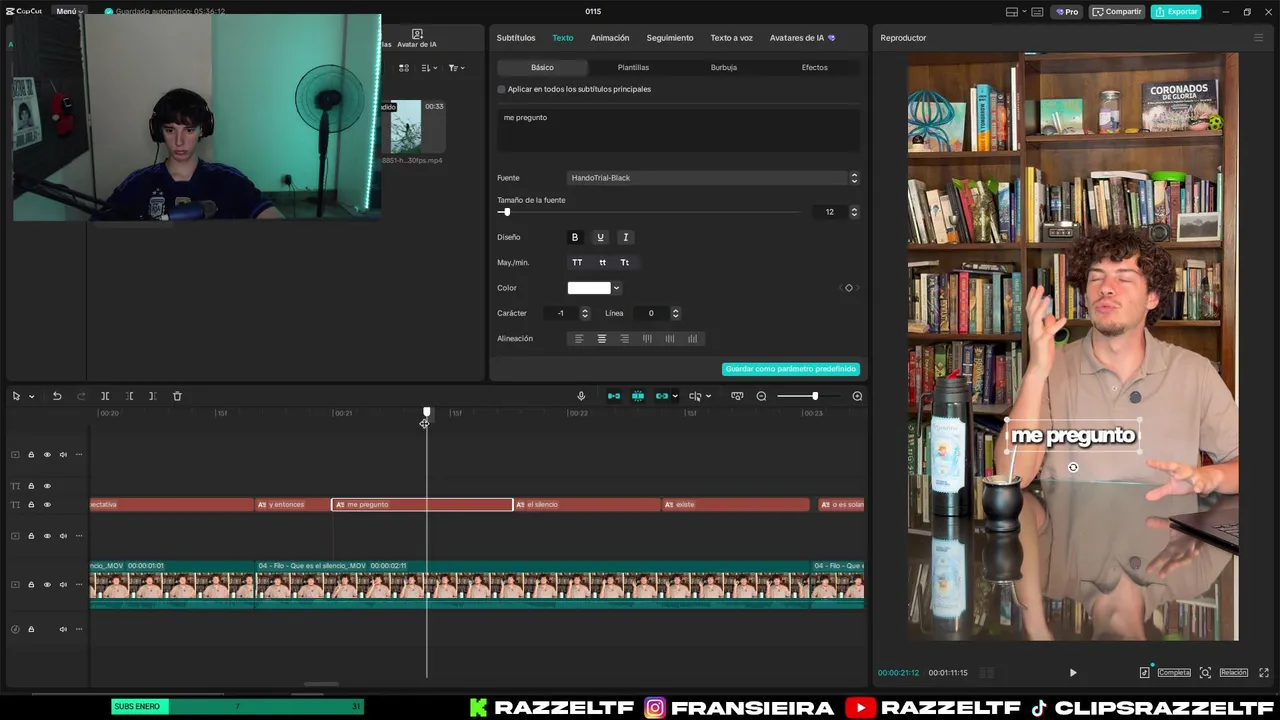
Task: Expand the selection tool dropdown arrow
Action: 31,396
